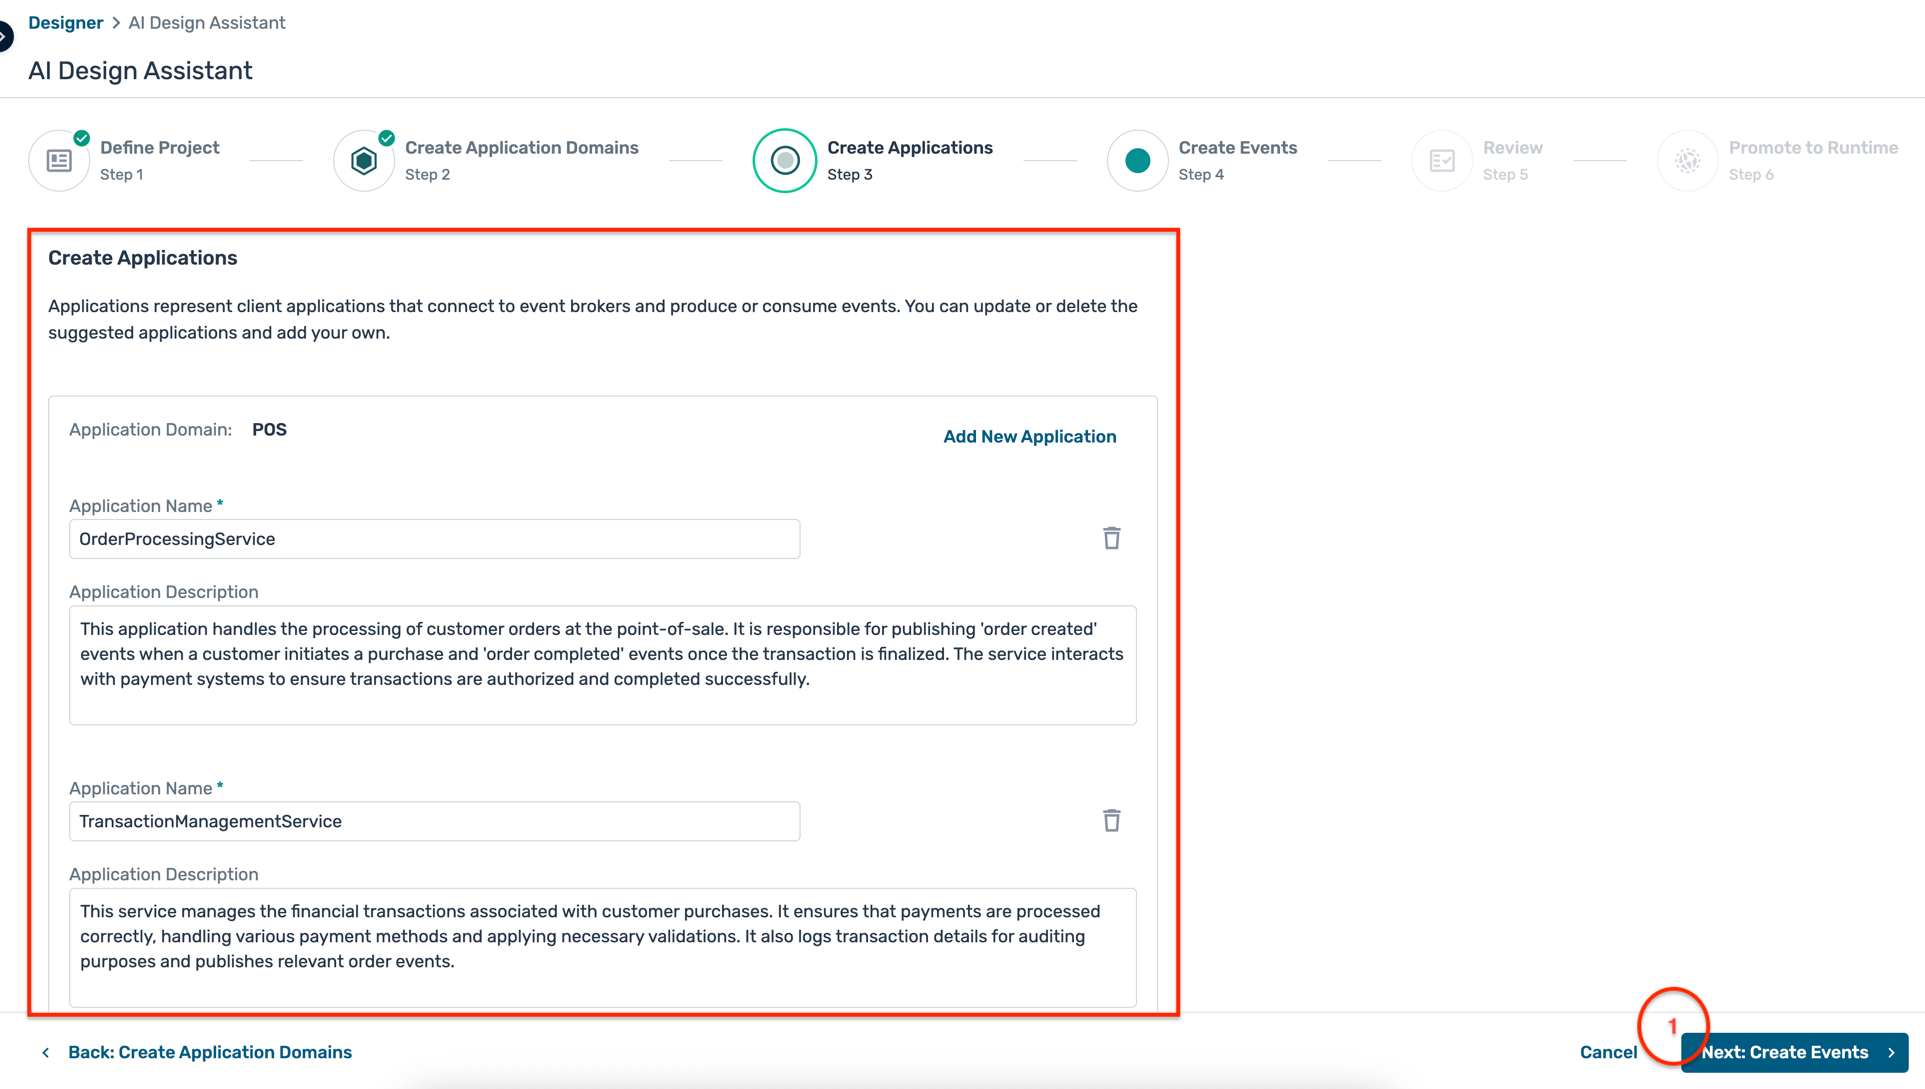Click Next: Create Events button
The height and width of the screenshot is (1089, 1925).
pyautogui.click(x=1794, y=1052)
